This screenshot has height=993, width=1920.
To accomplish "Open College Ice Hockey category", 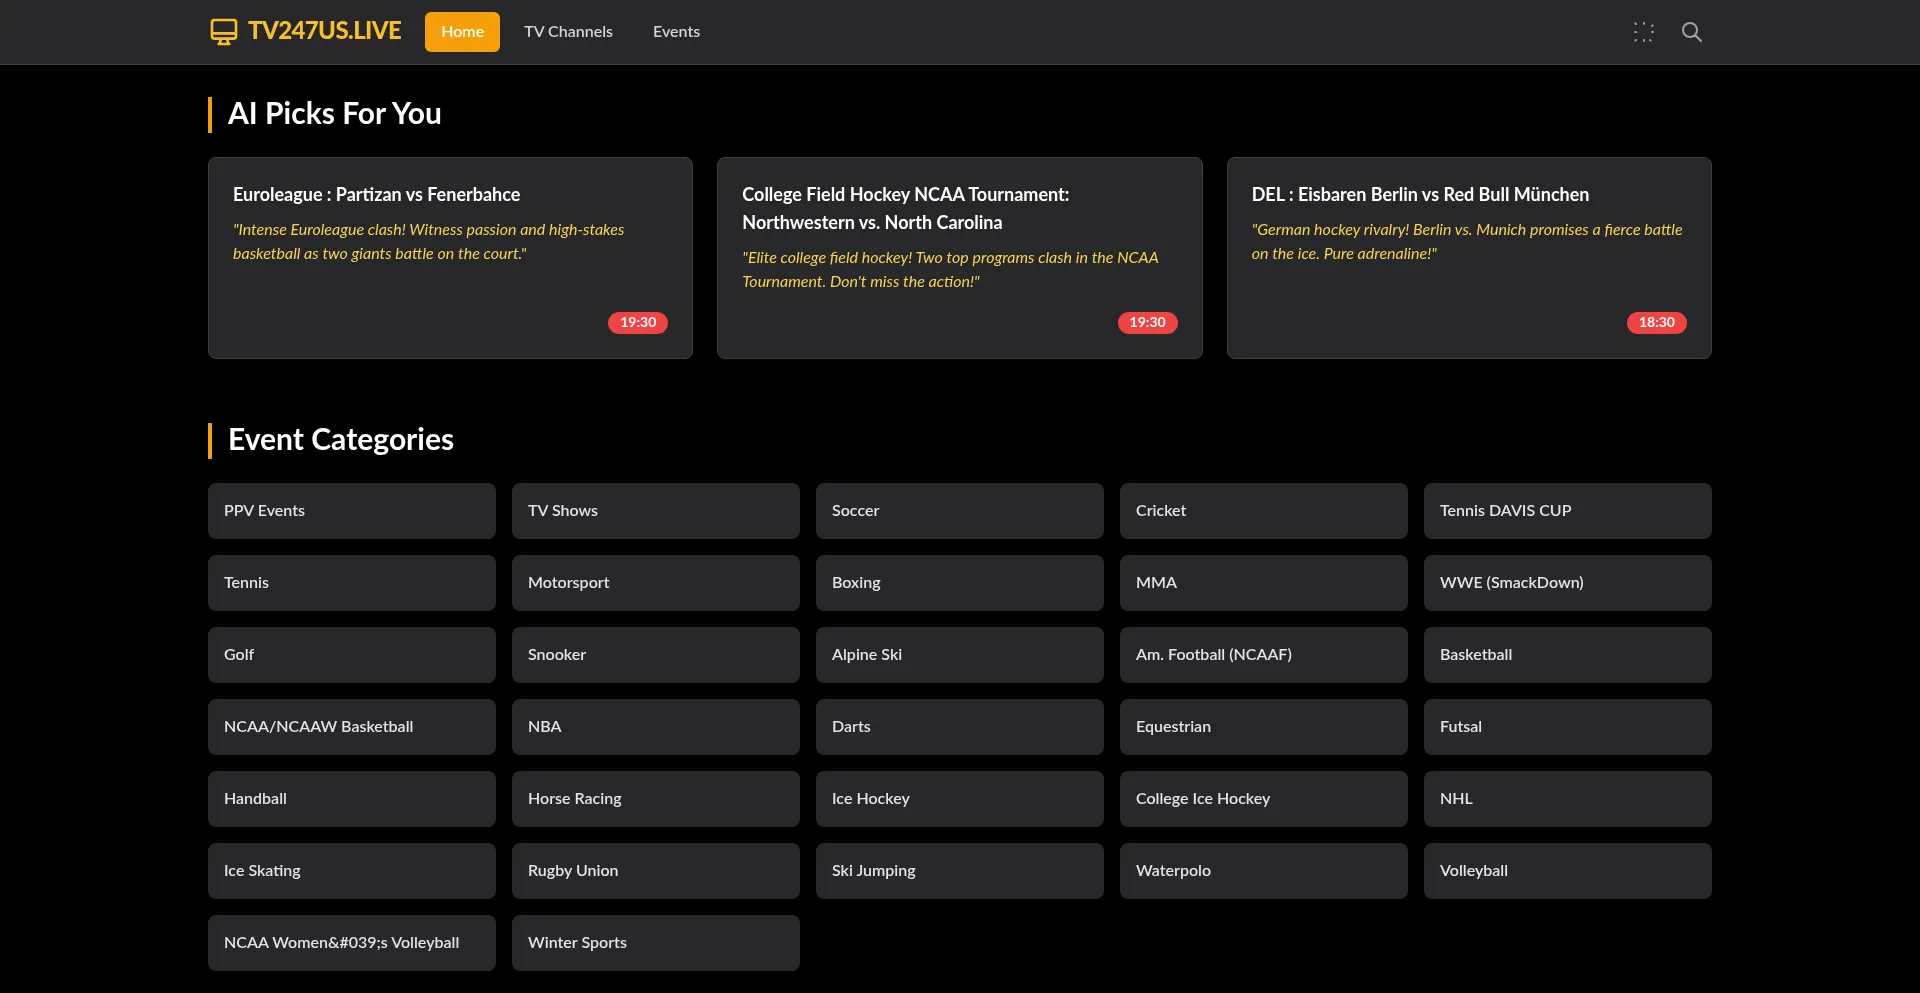I will pos(1263,799).
